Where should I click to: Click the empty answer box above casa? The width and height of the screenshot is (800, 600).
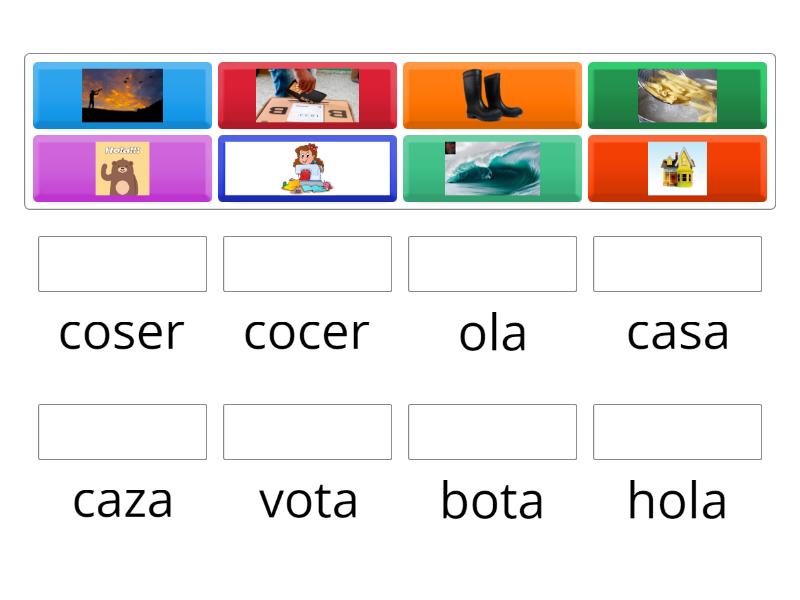(x=678, y=264)
